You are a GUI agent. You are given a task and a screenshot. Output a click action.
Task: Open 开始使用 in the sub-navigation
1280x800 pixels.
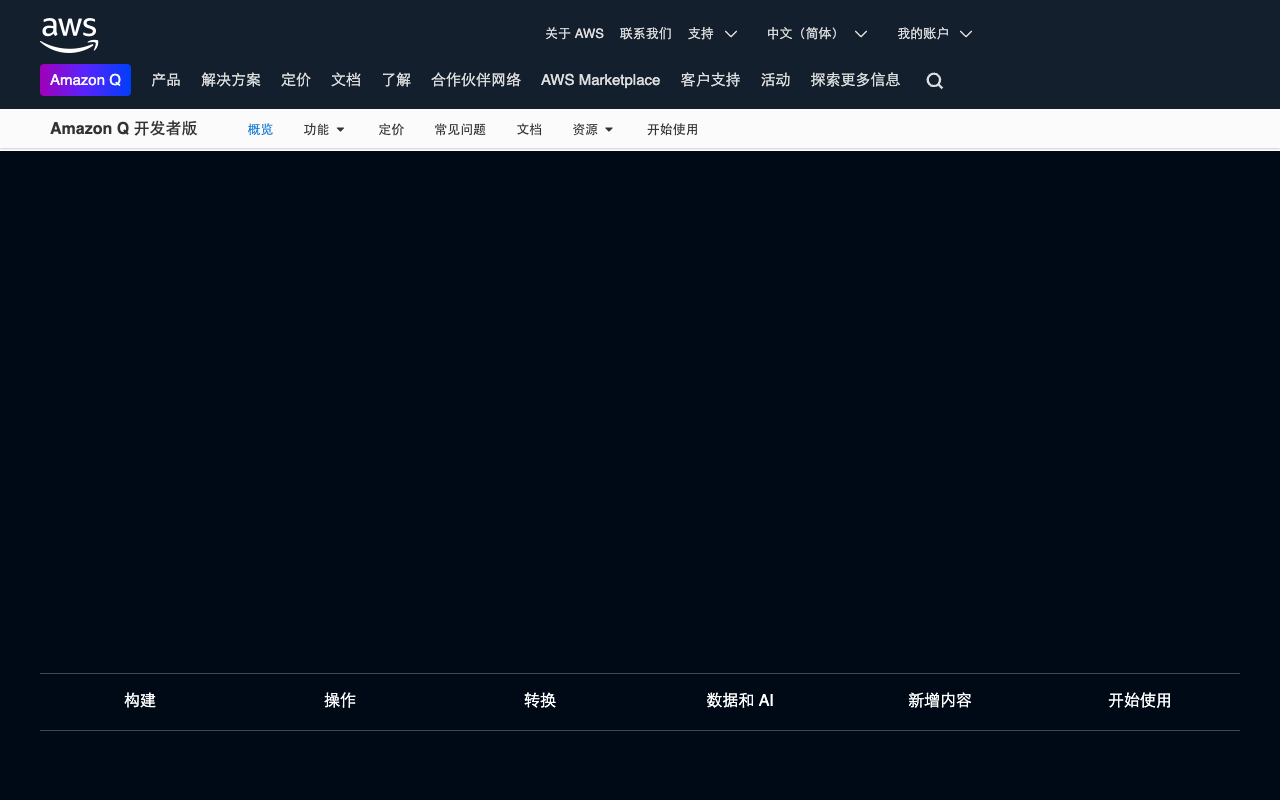[672, 130]
